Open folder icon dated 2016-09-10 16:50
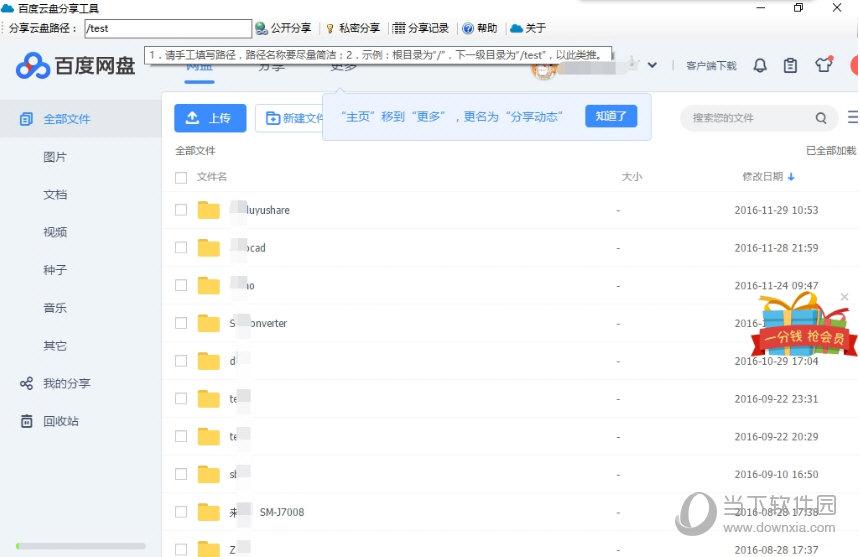This screenshot has height=557, width=860. (x=208, y=474)
